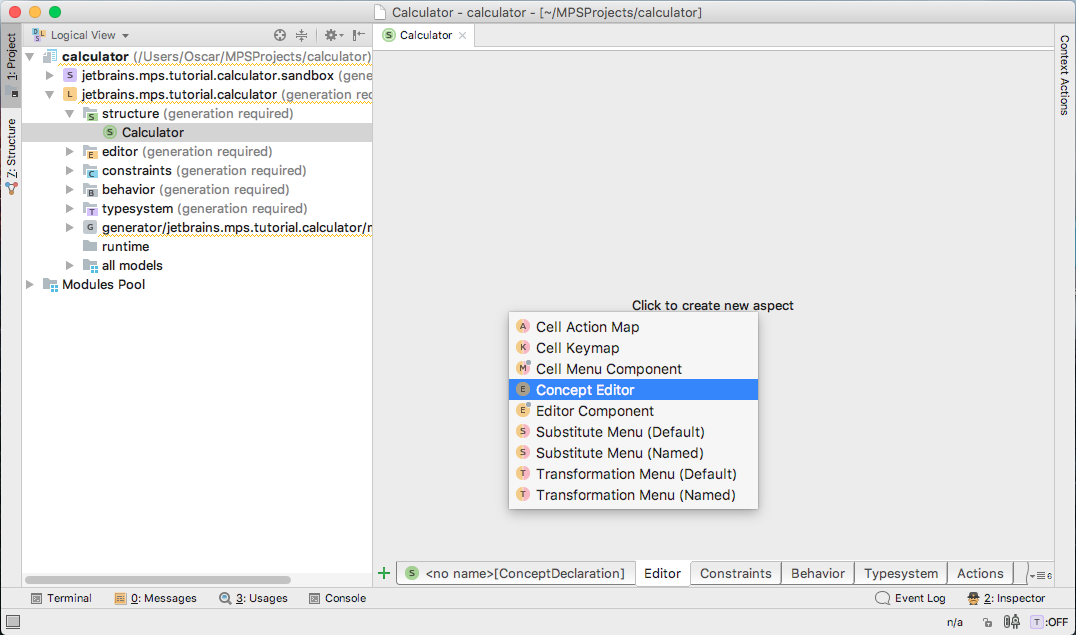Viewport: 1076px width, 635px height.
Task: Expand the Modules Pool node
Action: coord(30,284)
